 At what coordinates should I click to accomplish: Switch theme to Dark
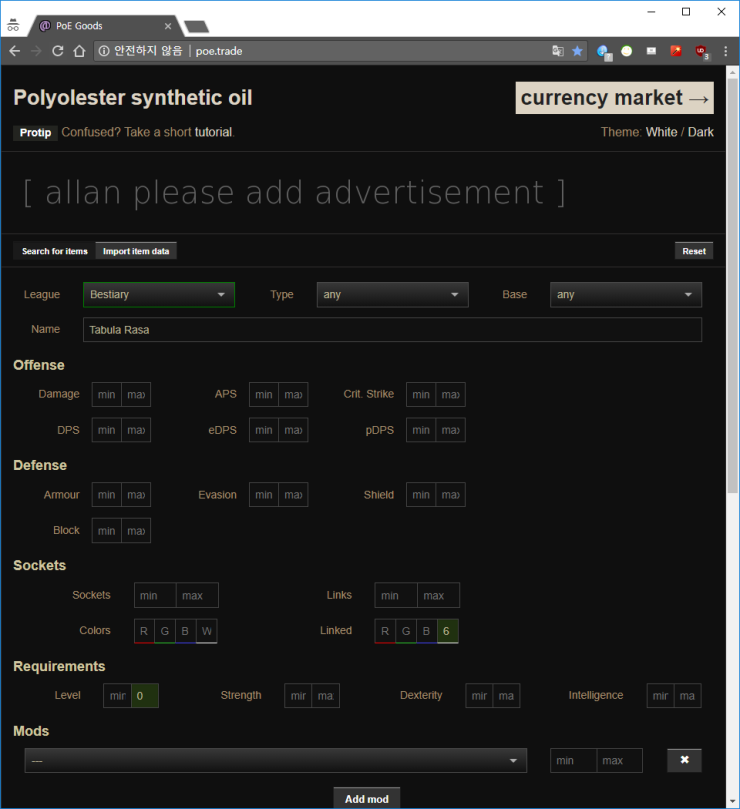coord(701,132)
